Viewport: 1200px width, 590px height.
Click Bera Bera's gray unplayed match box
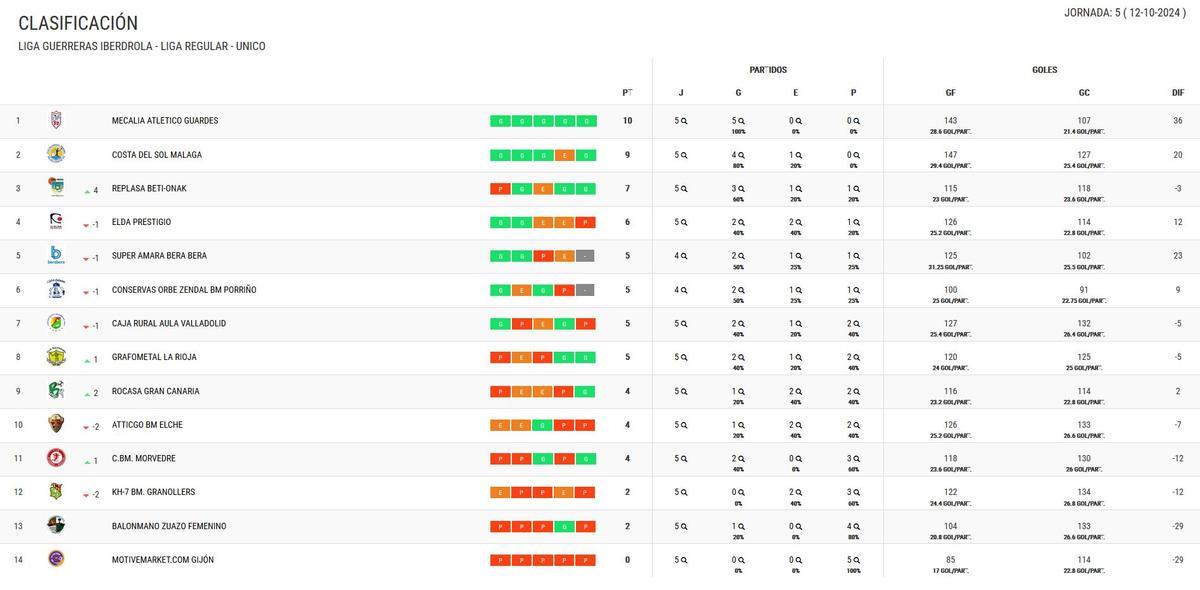coord(586,256)
